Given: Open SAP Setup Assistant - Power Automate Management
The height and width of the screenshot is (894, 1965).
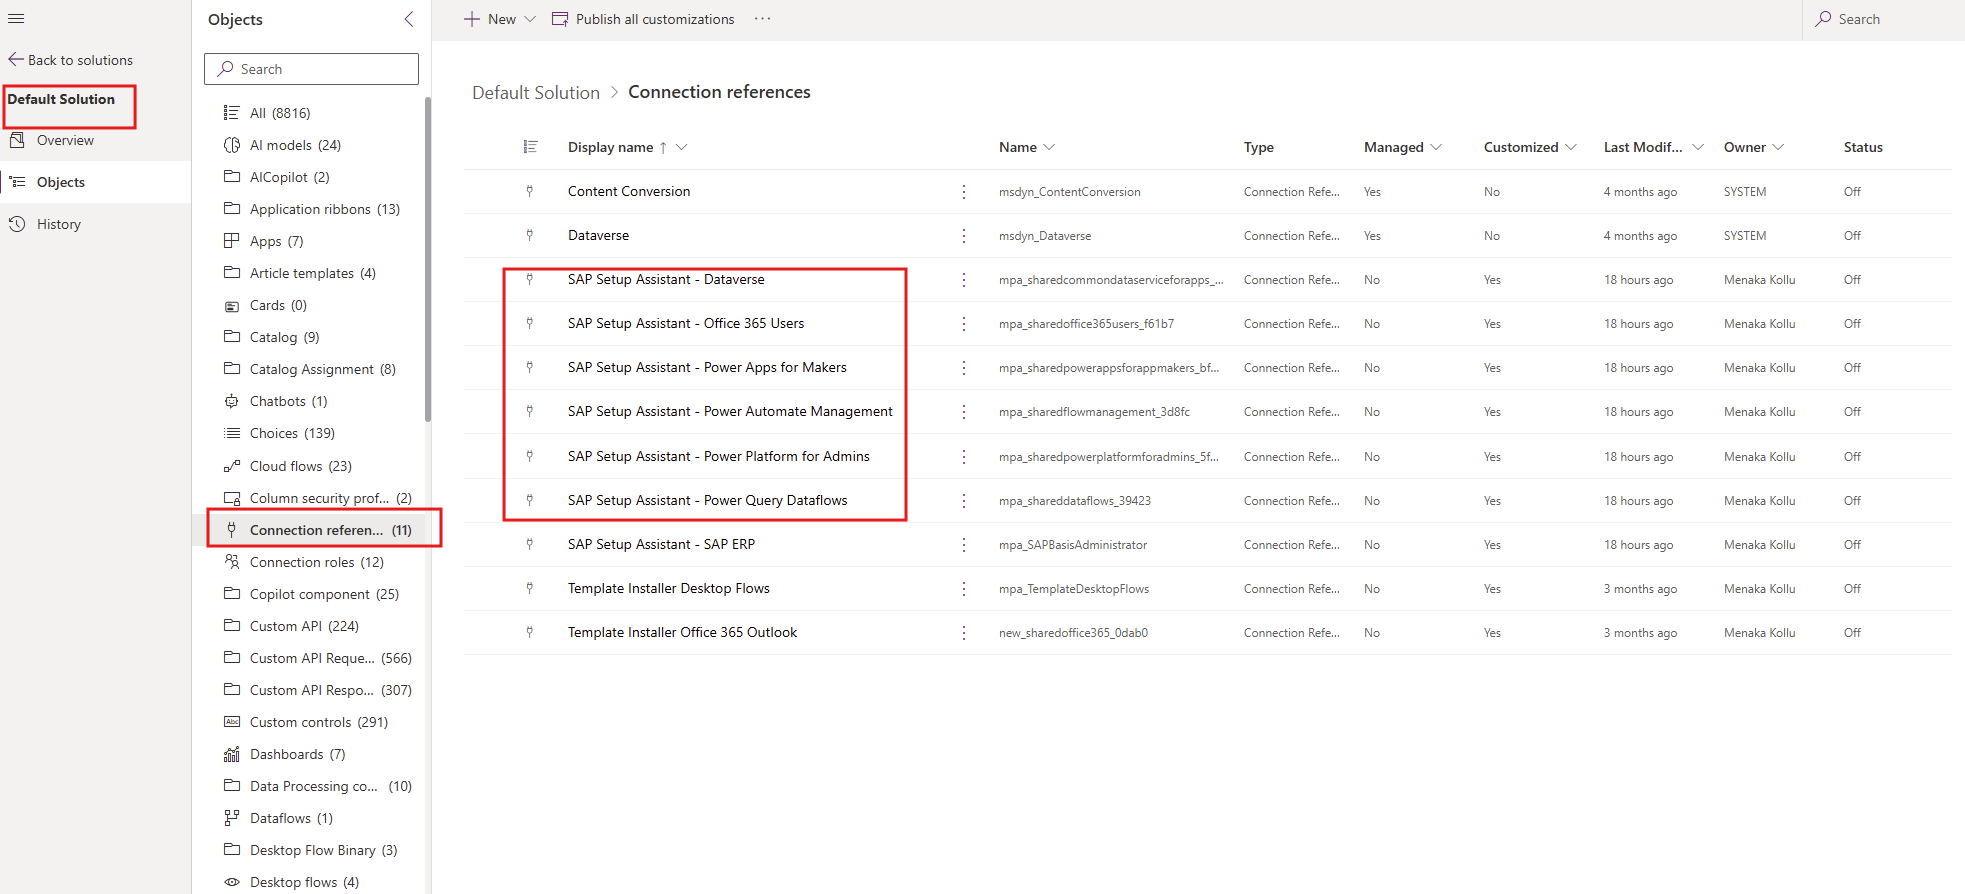Looking at the screenshot, I should coord(730,411).
